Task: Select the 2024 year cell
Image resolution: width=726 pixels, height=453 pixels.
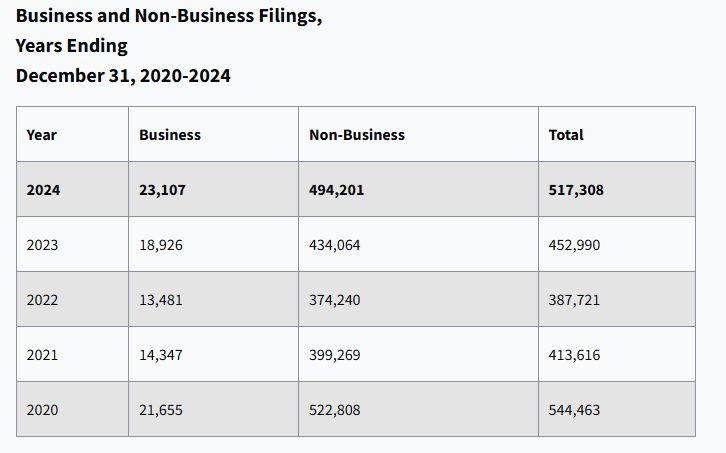Action: (x=43, y=190)
